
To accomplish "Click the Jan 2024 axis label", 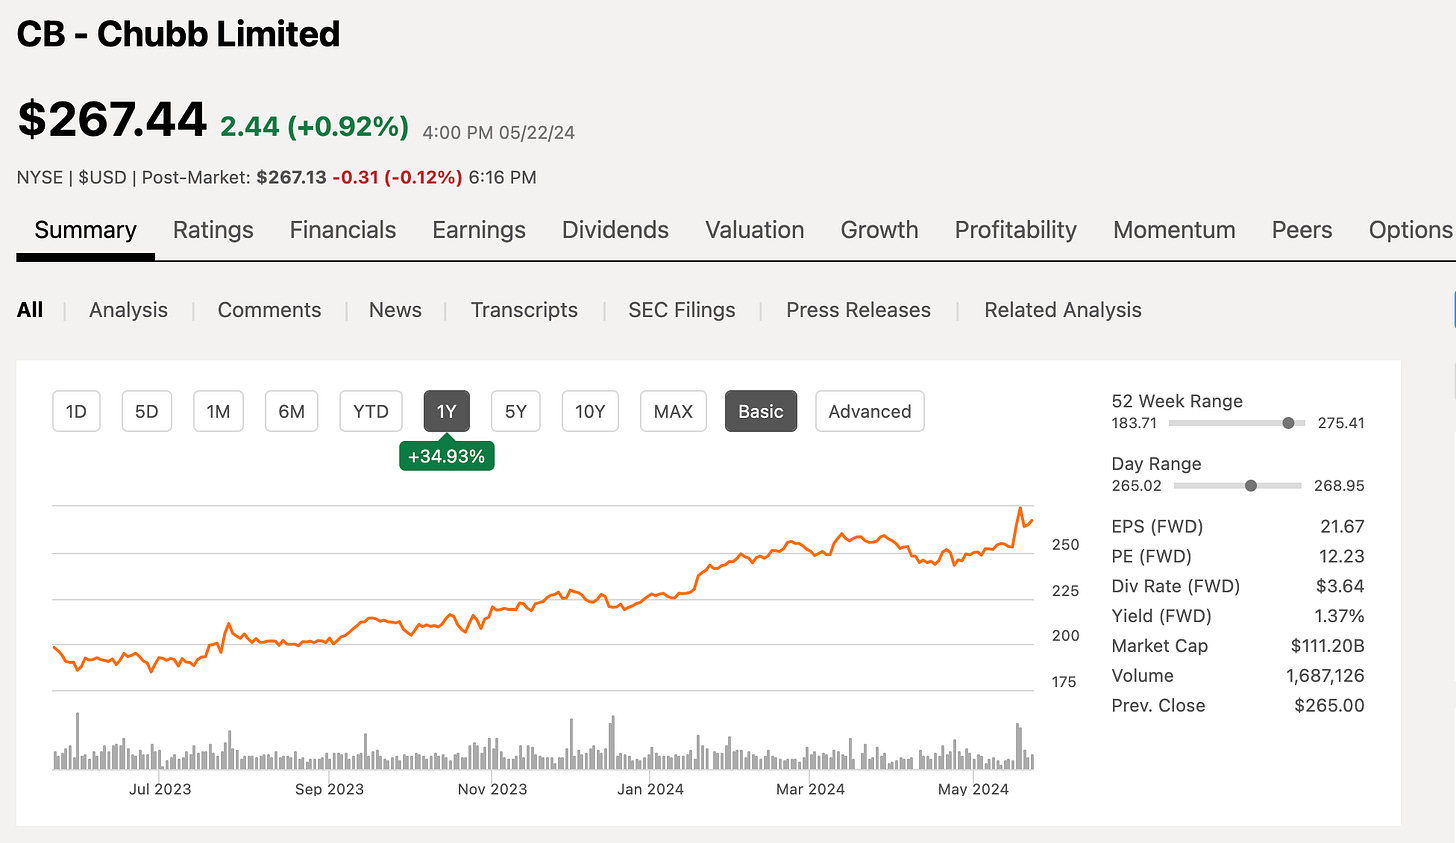I will click(x=650, y=789).
